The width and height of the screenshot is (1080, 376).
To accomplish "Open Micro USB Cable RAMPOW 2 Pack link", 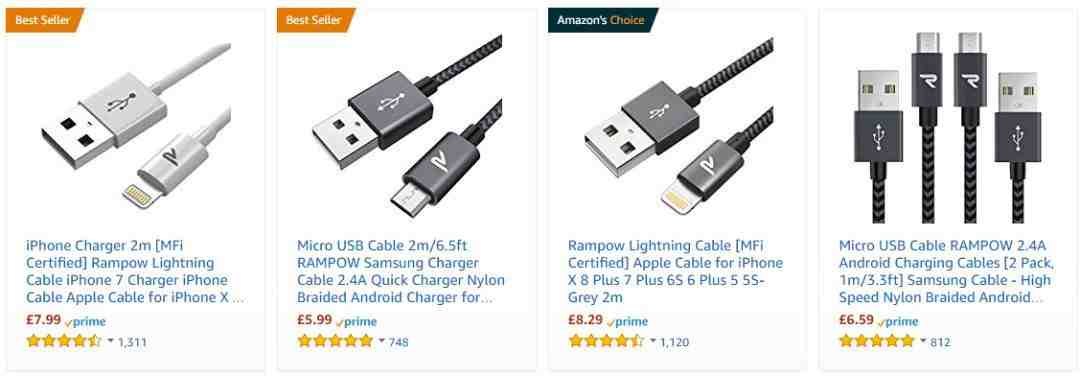I will [945, 271].
